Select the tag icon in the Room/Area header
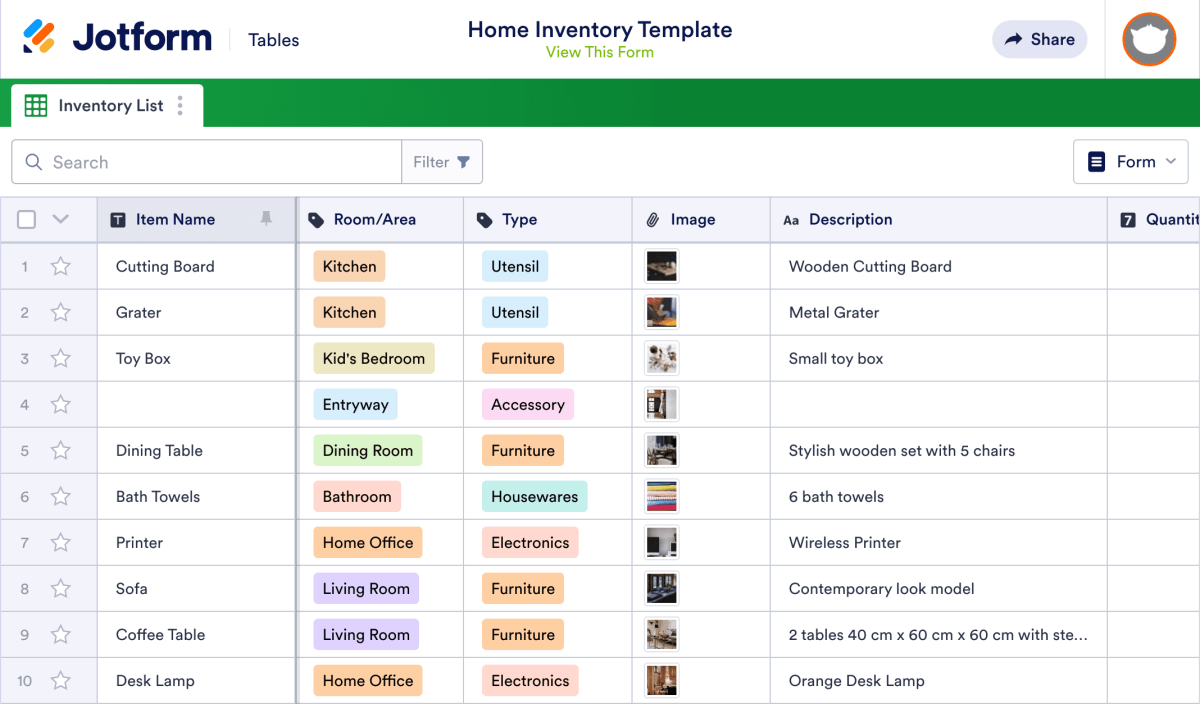This screenshot has height=704, width=1200. coord(316,219)
